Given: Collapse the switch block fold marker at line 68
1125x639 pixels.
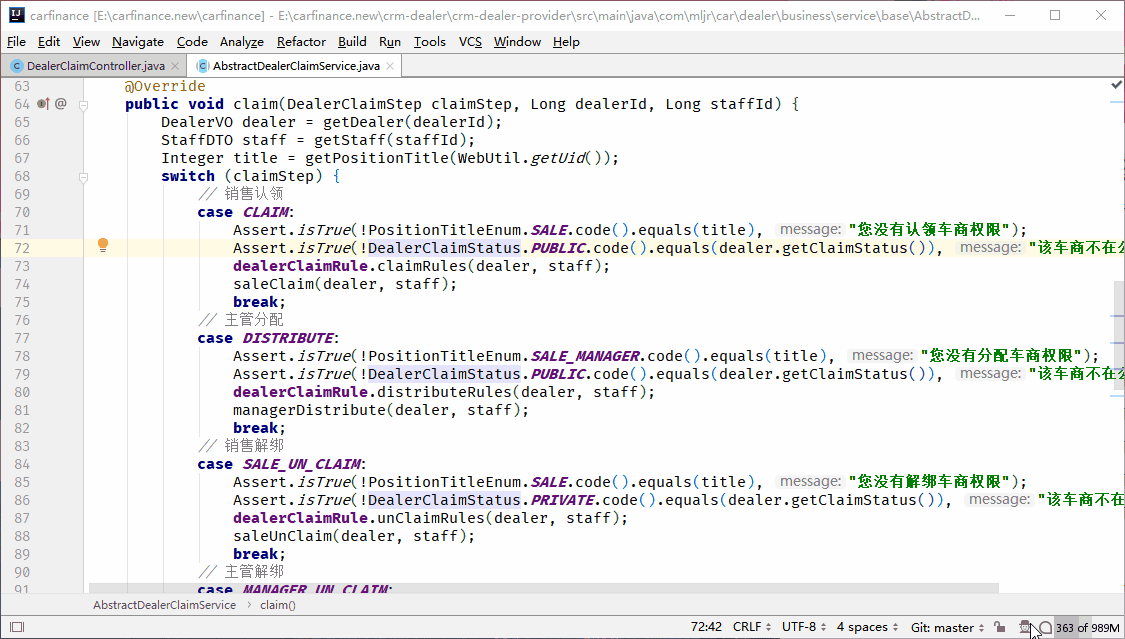Looking at the screenshot, I should tap(84, 176).
